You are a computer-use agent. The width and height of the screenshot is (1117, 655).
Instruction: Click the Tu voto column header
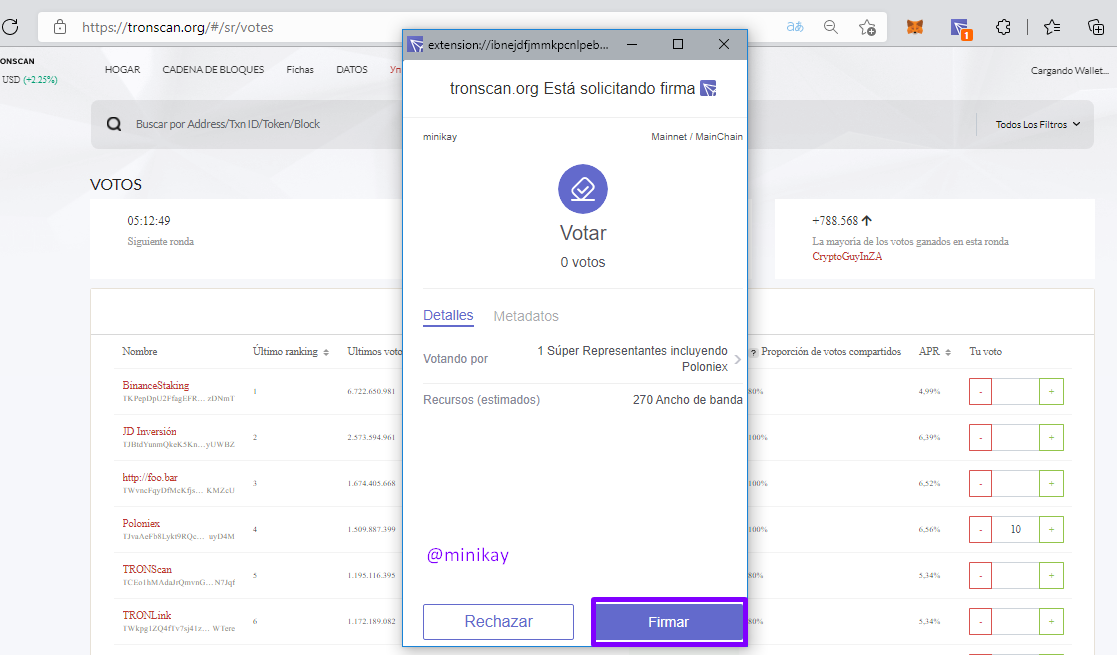pos(985,351)
